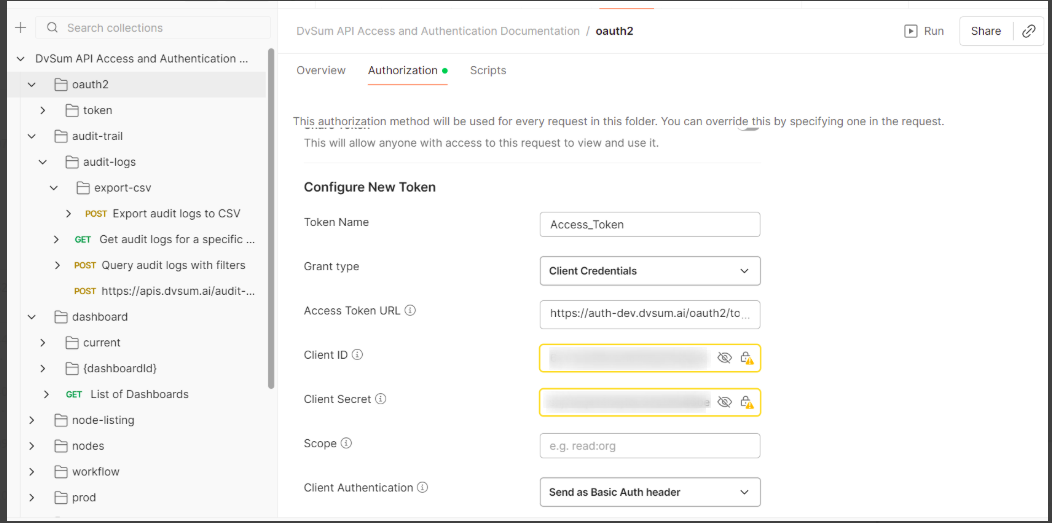
Task: Toggle visibility eye icon for Client Secret
Action: [x=724, y=402]
